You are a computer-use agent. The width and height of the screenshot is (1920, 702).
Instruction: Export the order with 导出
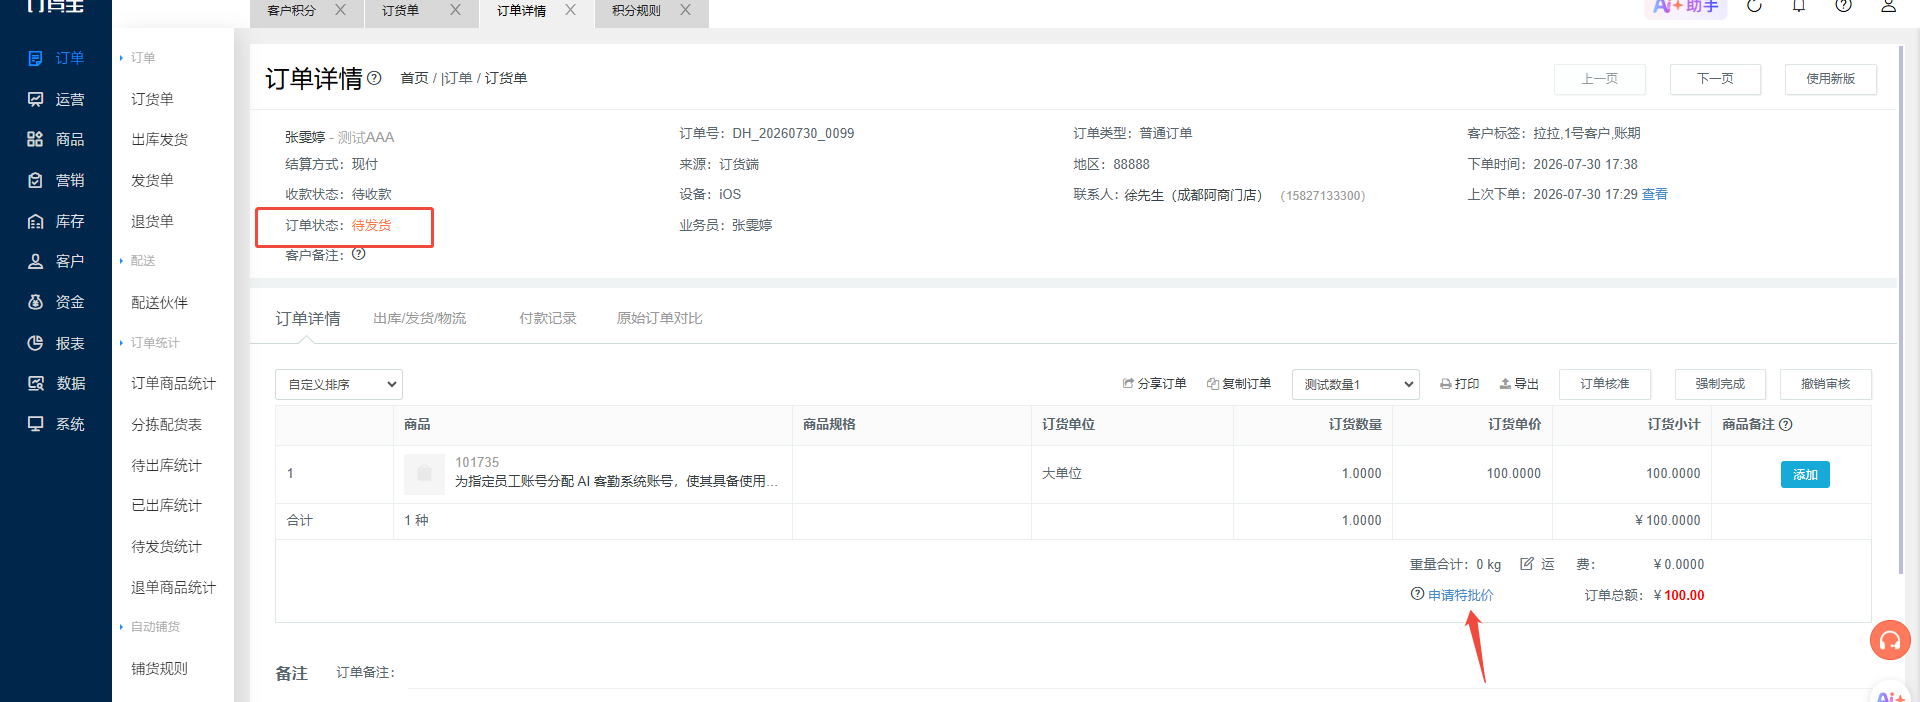[1519, 384]
